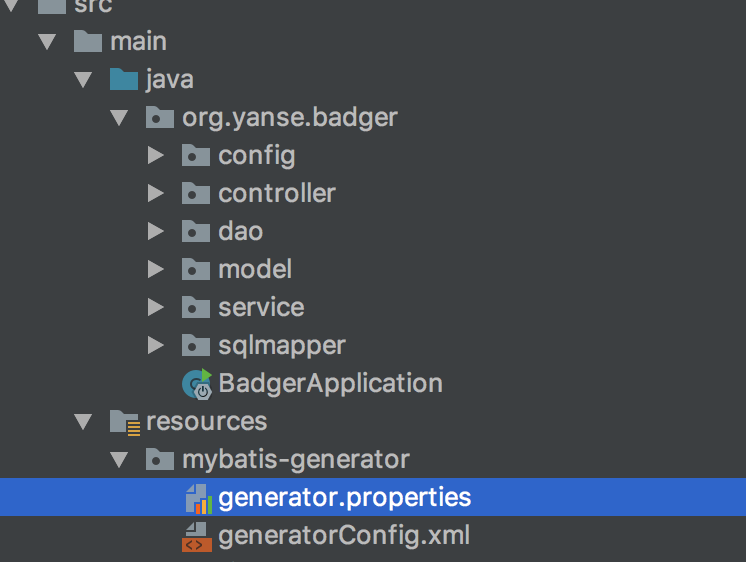
Task: Select the sqlmapper package label
Action: point(282,345)
